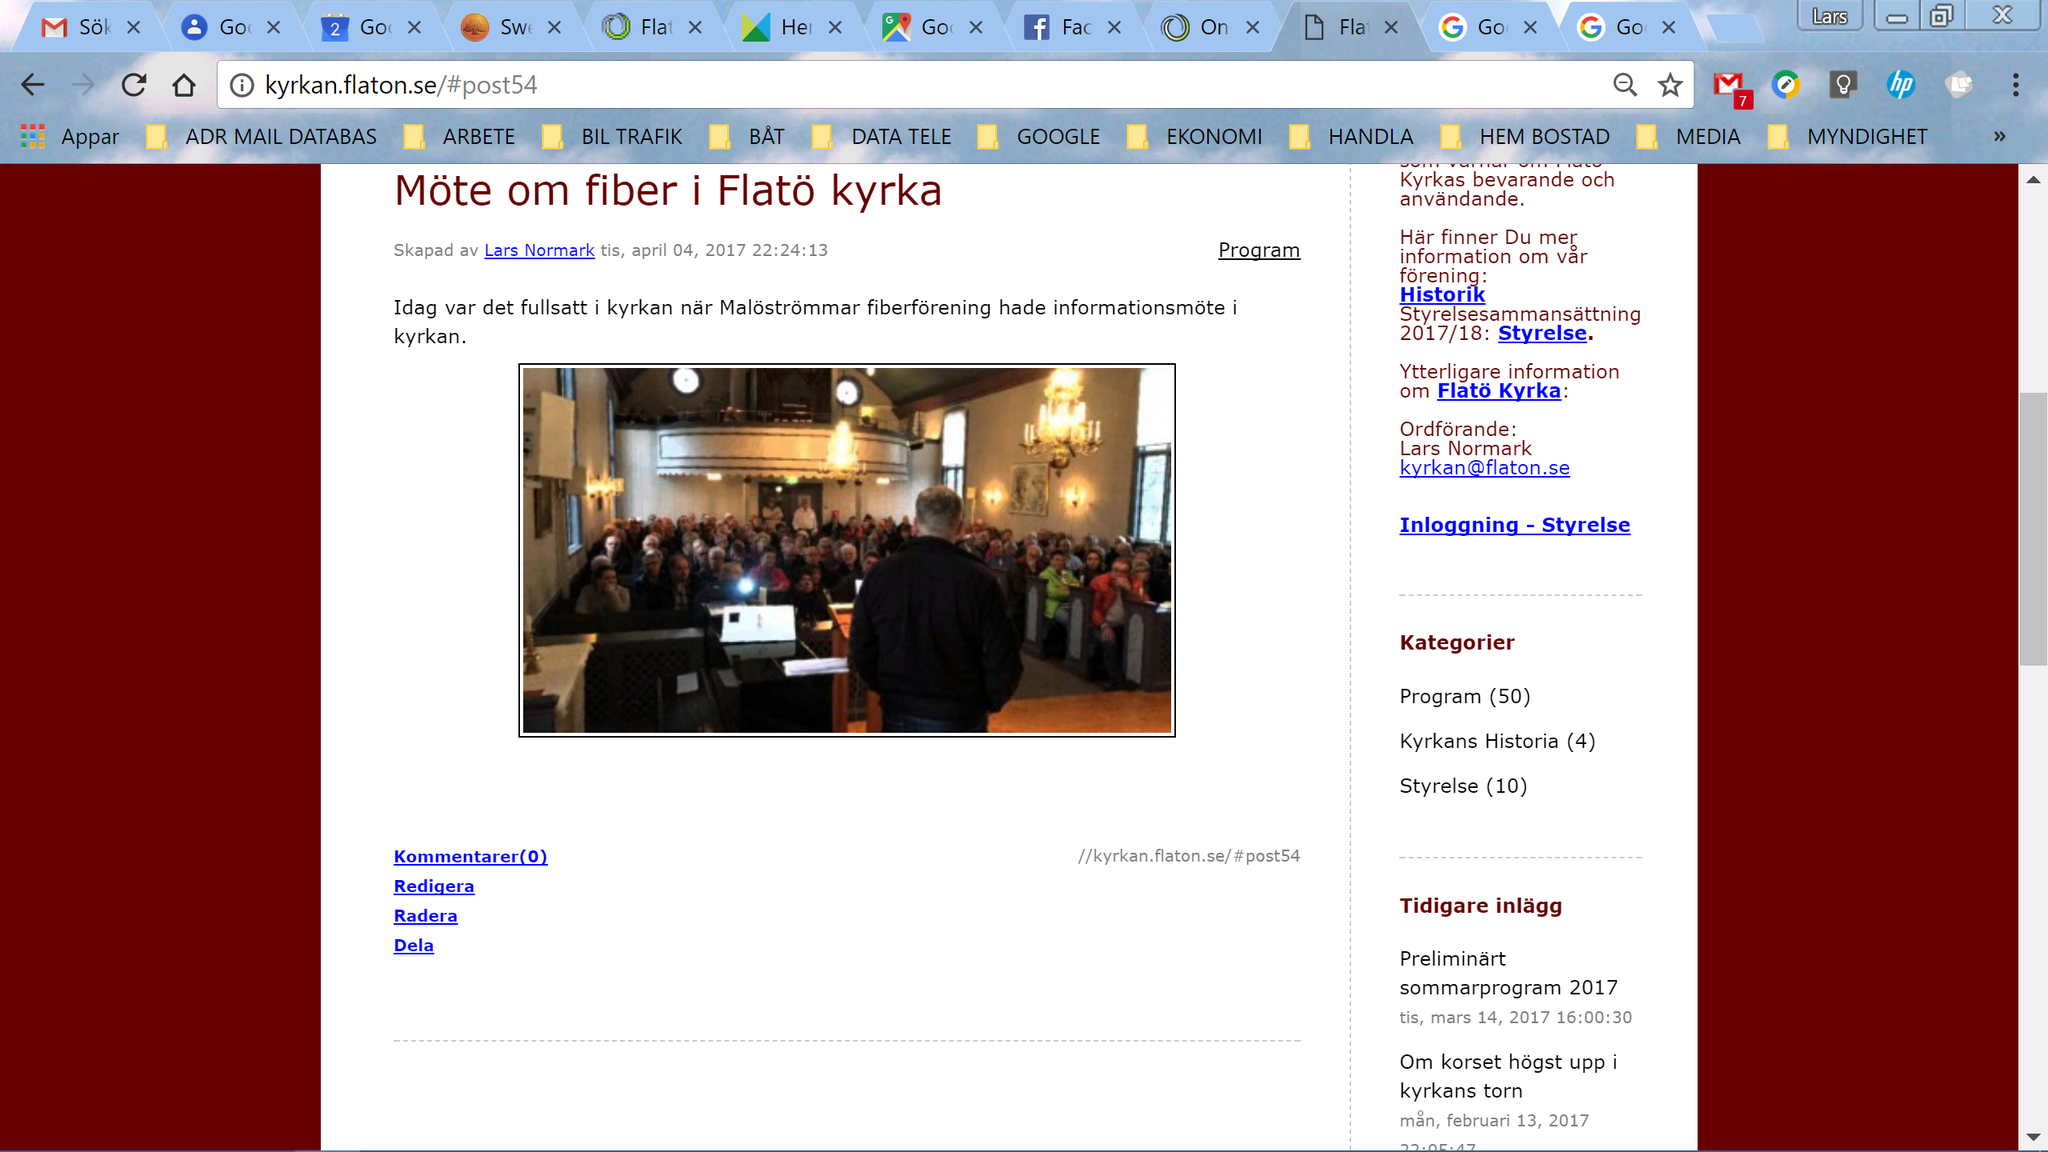2048x1152 pixels.
Task: Open the Styrelse link after 2017/18
Action: [x=1542, y=333]
